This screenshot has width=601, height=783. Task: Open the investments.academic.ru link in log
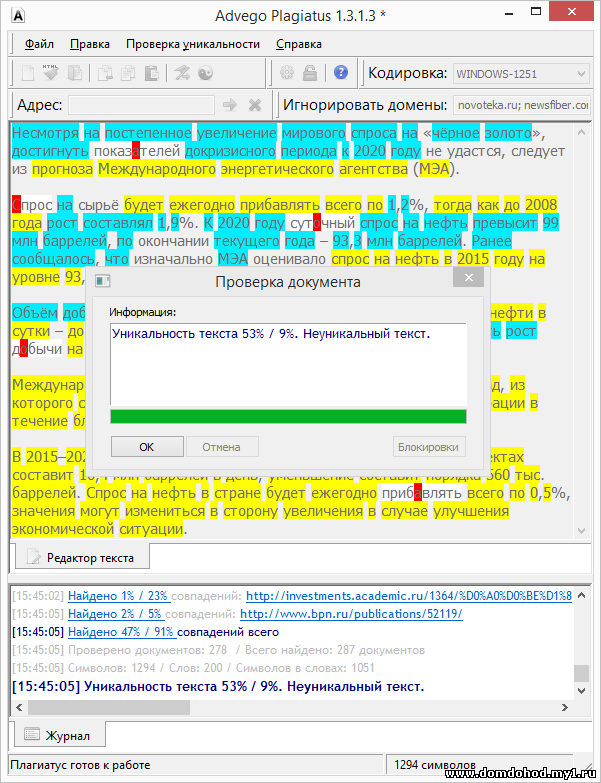pos(409,596)
